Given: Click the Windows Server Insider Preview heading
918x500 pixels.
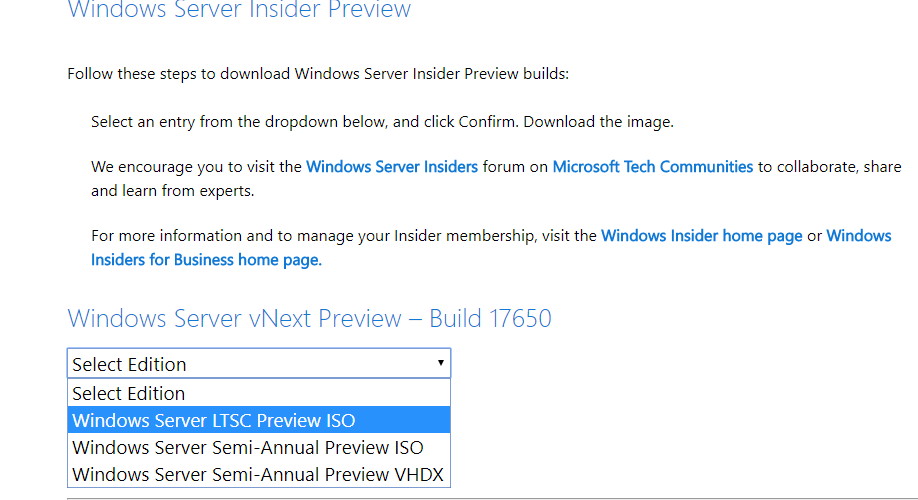Looking at the screenshot, I should click(x=239, y=9).
